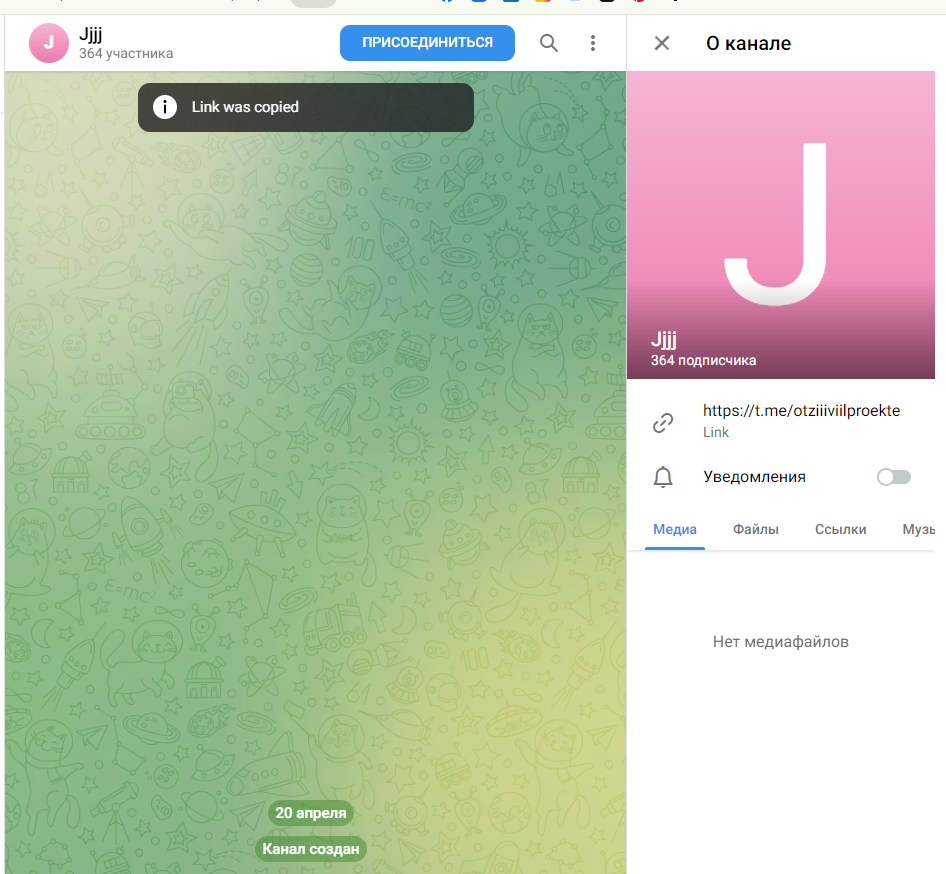The height and width of the screenshot is (874, 946).
Task: Click the info icon in the toast
Action: [x=165, y=107]
